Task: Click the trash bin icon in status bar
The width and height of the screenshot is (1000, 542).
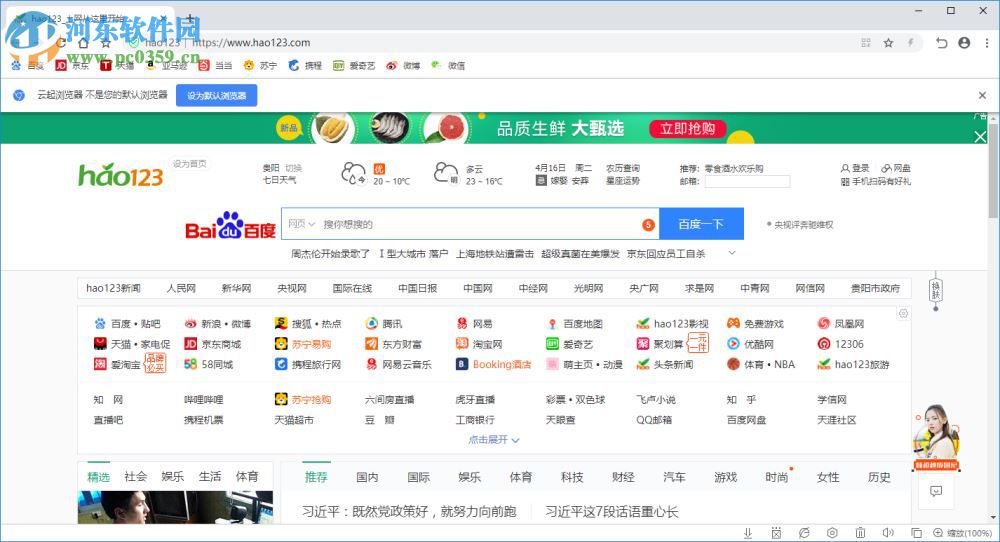Action: point(860,533)
